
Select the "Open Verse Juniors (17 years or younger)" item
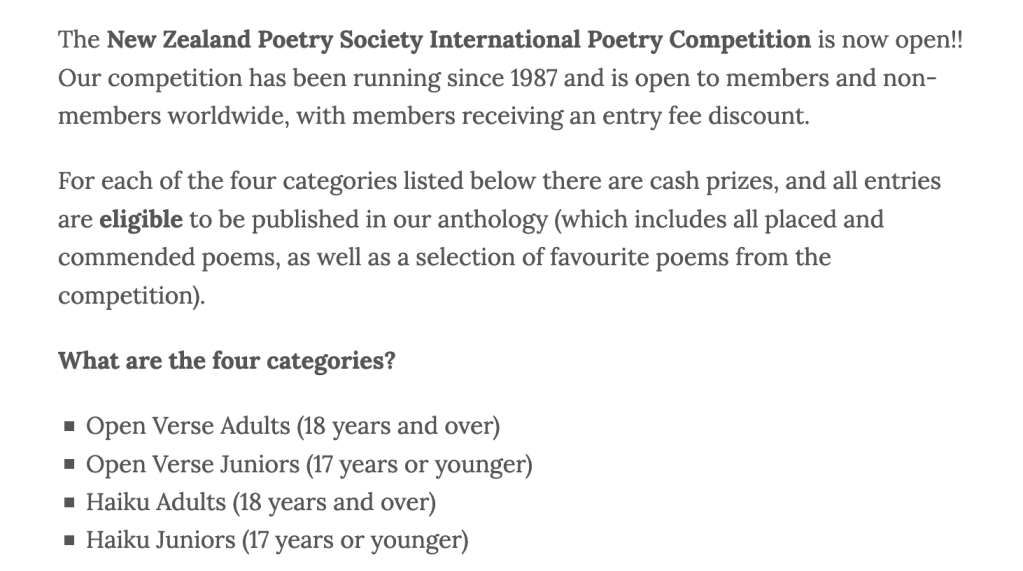(x=309, y=465)
